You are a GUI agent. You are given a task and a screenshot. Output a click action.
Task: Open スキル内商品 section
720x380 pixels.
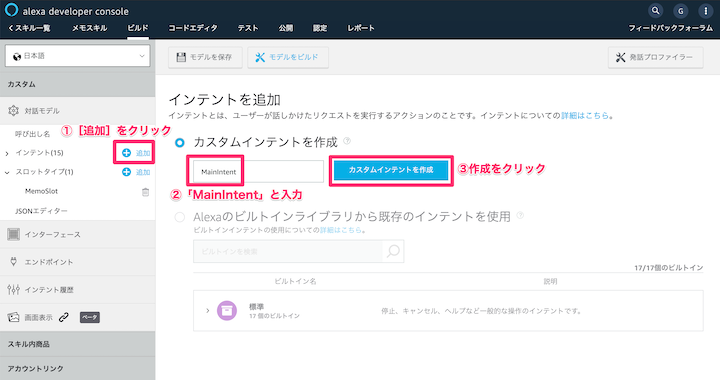(78, 344)
